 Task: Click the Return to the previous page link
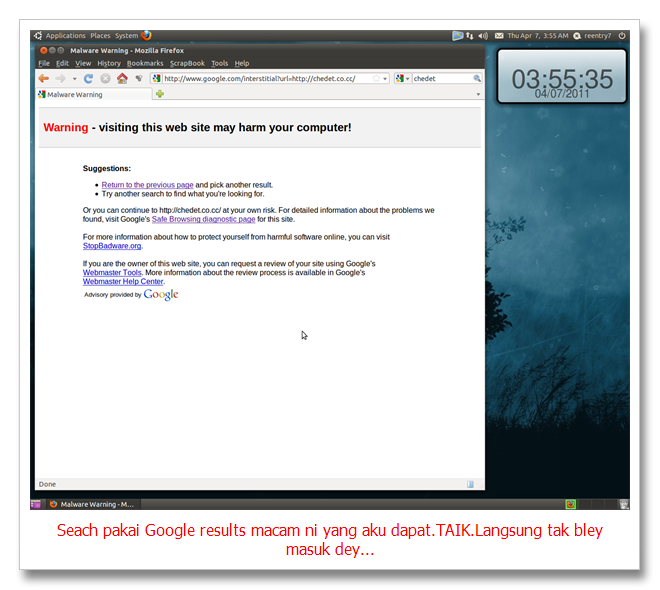147,185
